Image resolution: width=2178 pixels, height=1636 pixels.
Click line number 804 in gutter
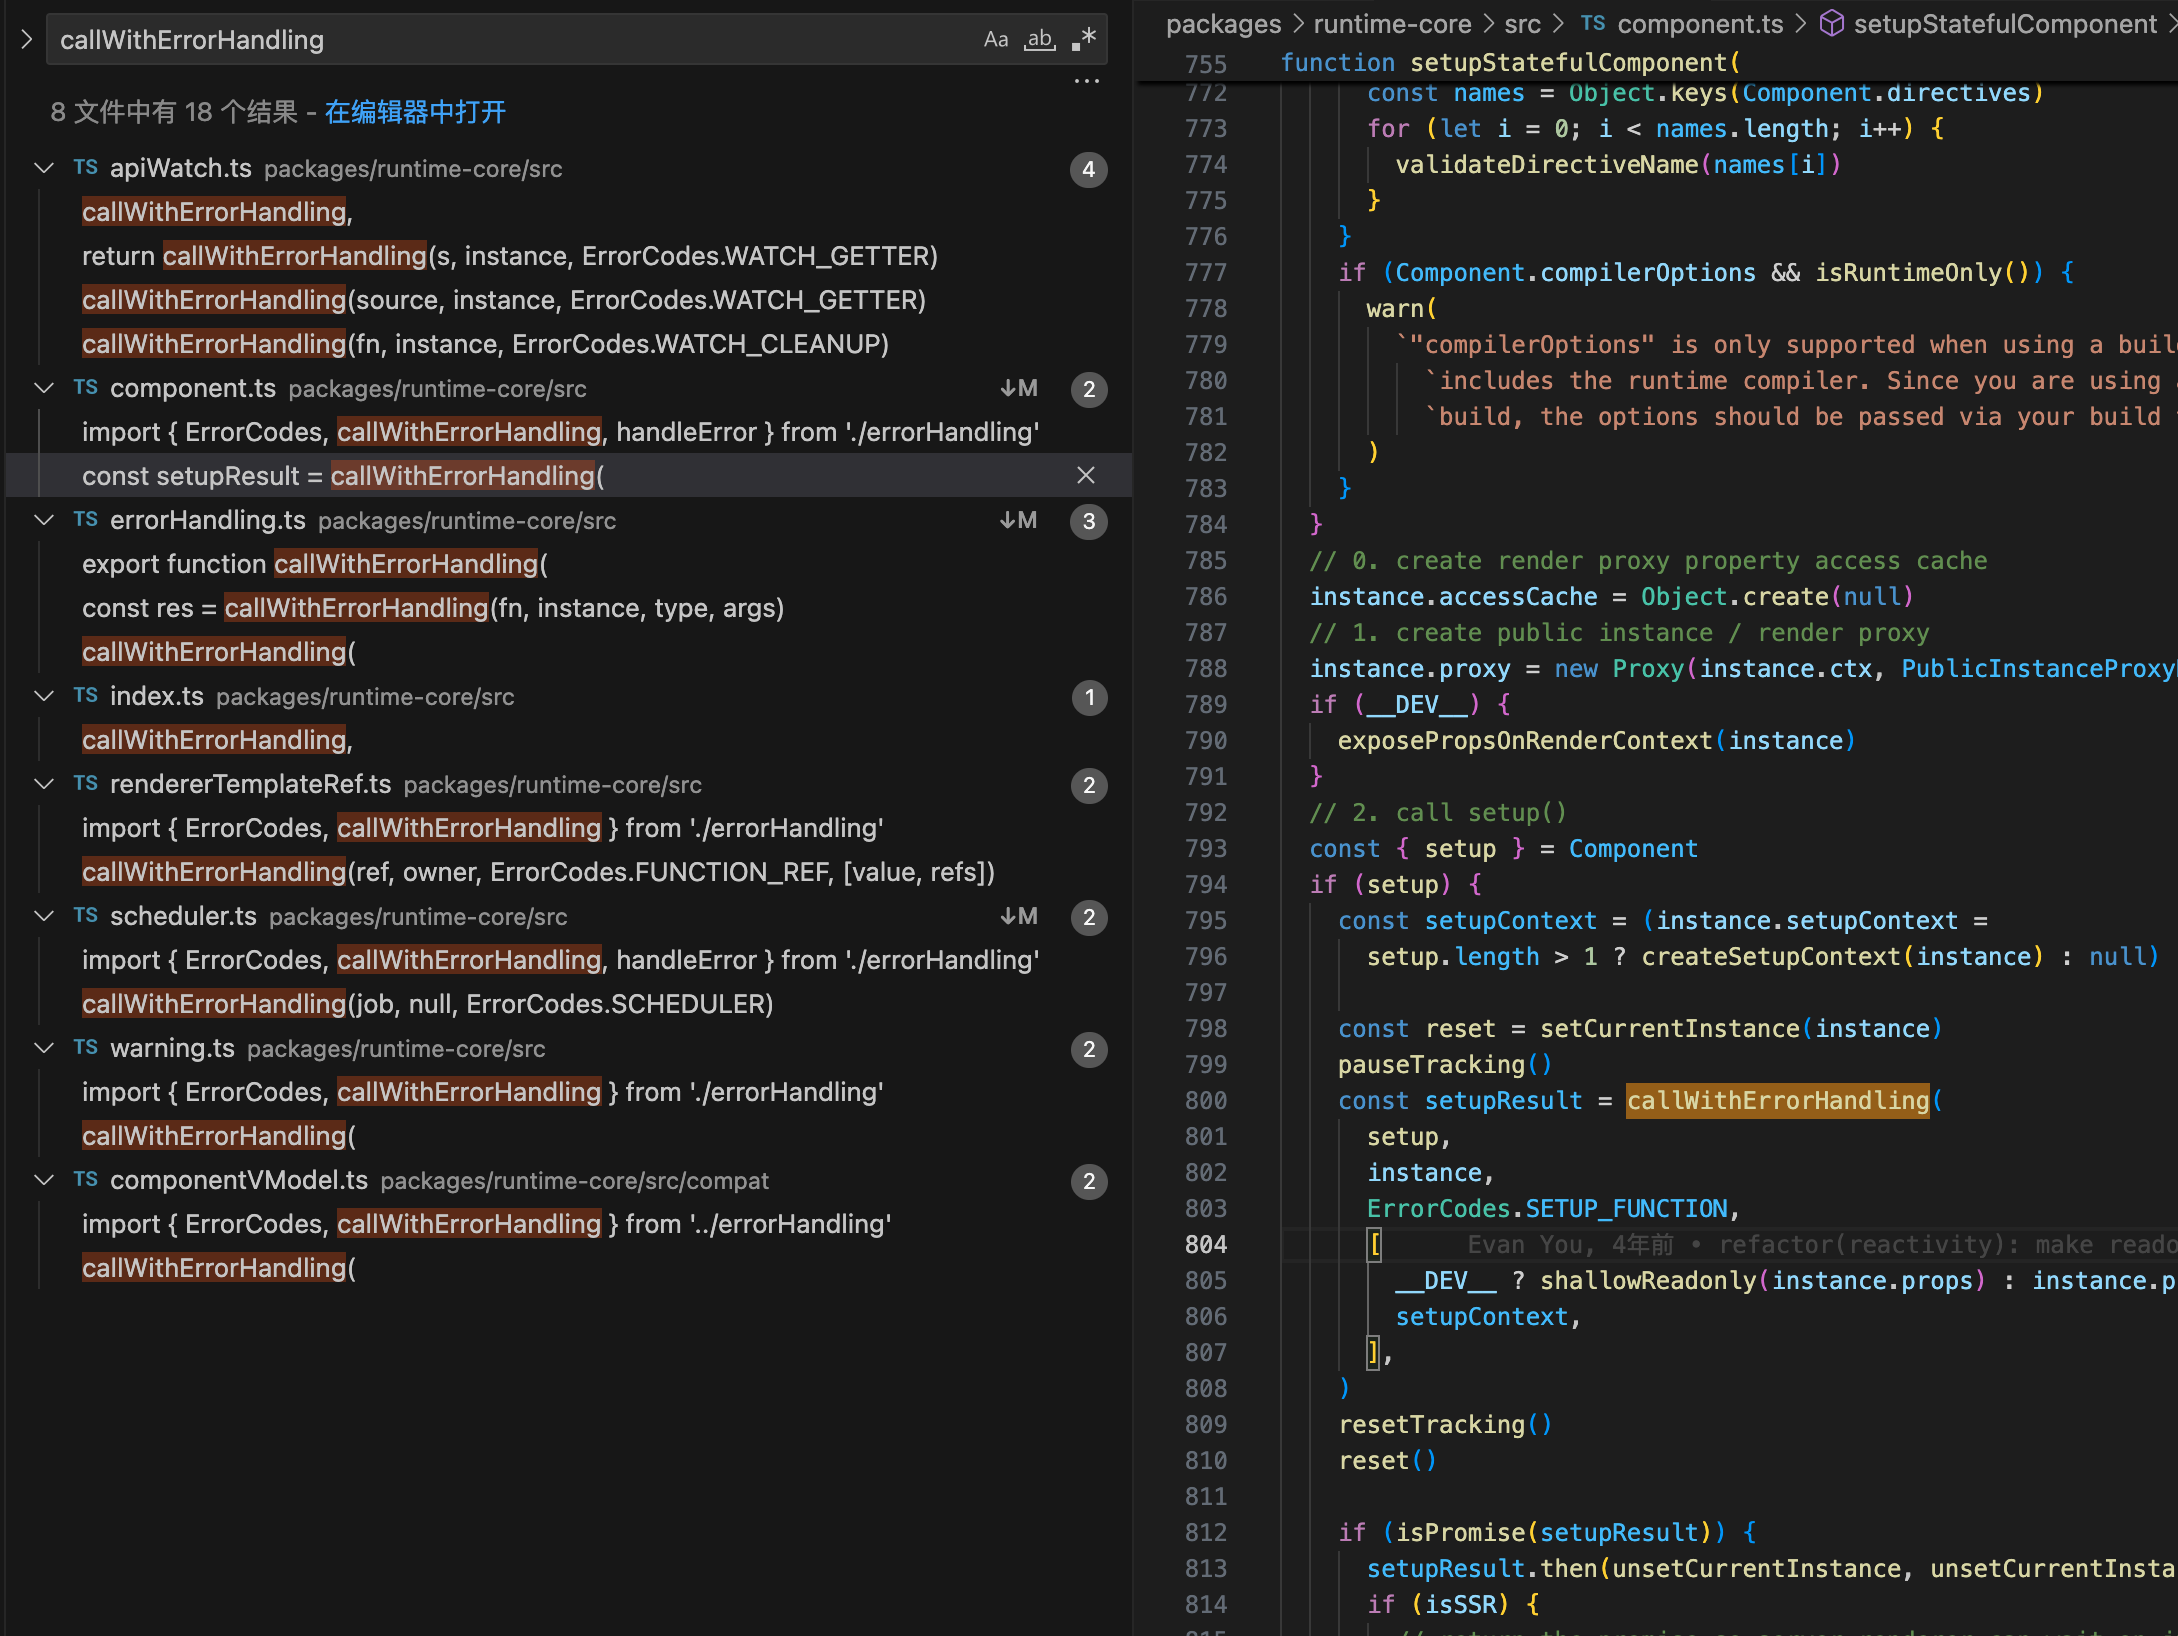1205,1244
